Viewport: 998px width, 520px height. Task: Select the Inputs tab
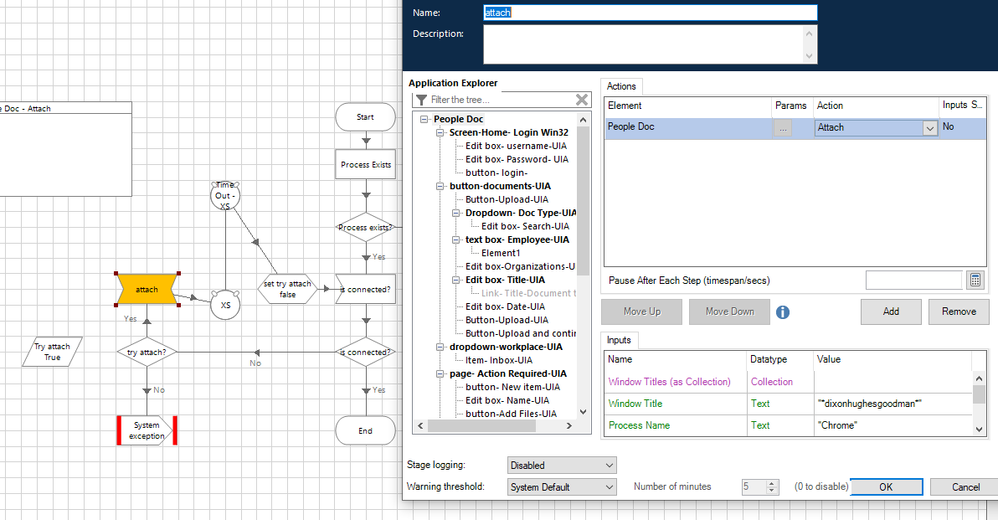point(619,341)
